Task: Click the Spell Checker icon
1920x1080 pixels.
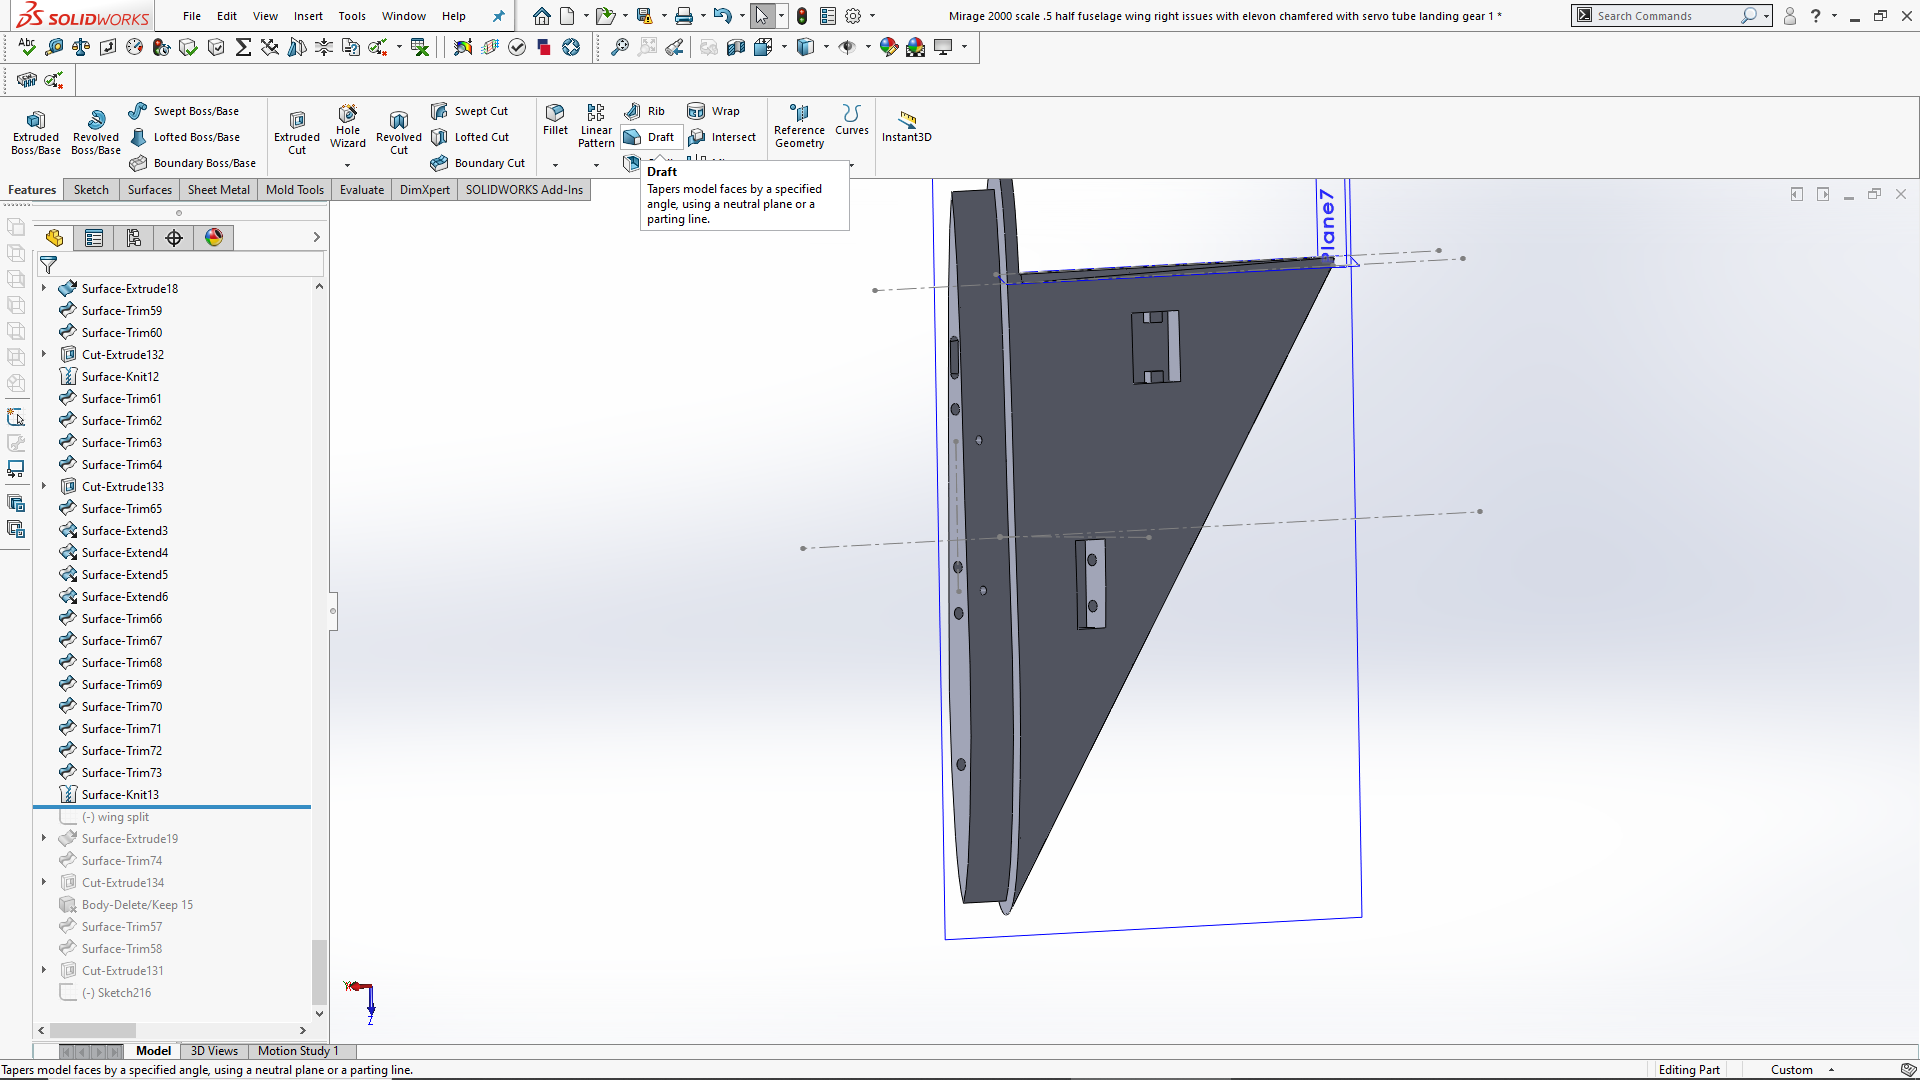Action: point(27,47)
